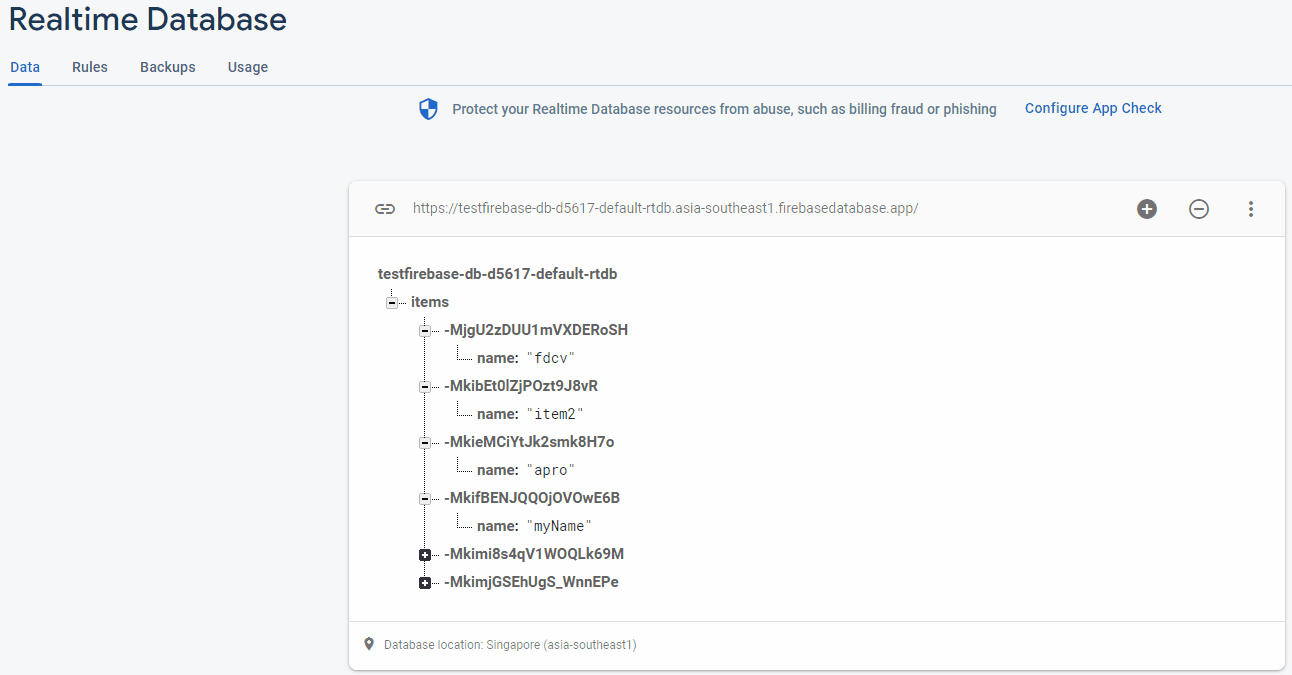The image size is (1292, 675).
Task: Click the name key beside "apro"
Action: click(x=497, y=470)
